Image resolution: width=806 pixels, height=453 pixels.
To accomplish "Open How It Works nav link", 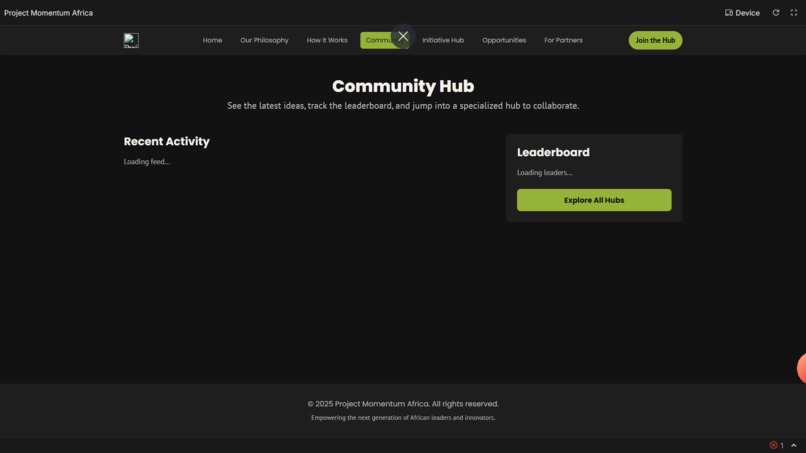I will click(327, 40).
